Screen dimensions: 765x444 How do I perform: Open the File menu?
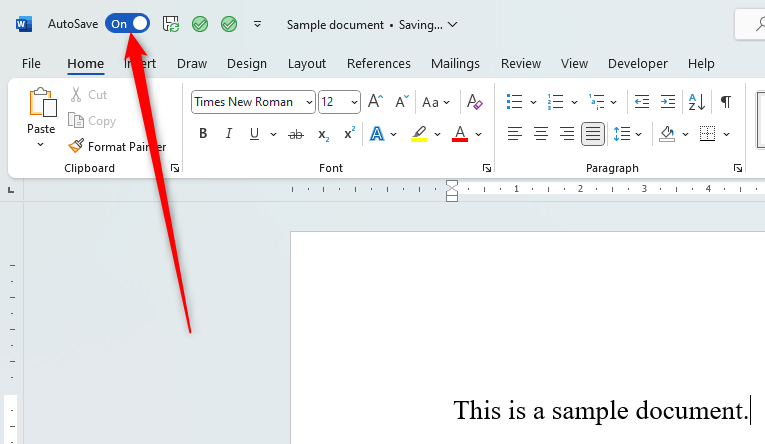tap(31, 63)
